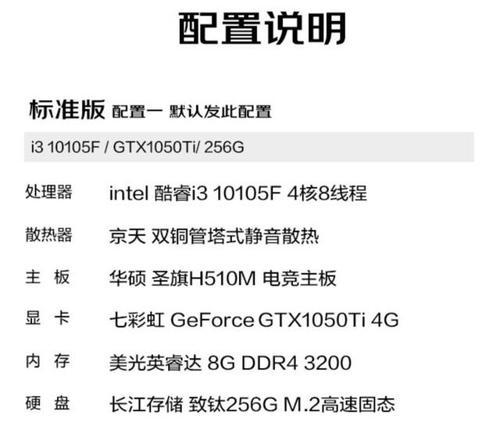Click the 配置一 默认发此配置 subtitle
Viewport: 500px width, 428px height.
[x=192, y=112]
